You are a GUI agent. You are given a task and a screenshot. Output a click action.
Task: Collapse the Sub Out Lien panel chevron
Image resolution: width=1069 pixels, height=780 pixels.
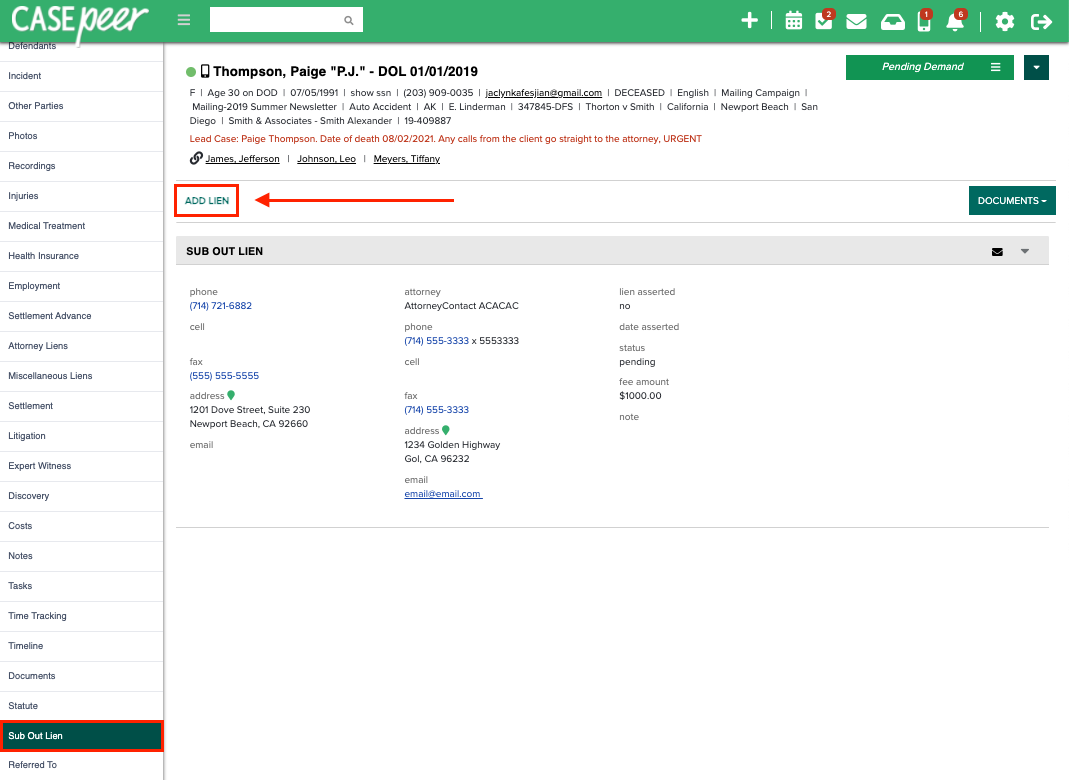coord(1024,251)
